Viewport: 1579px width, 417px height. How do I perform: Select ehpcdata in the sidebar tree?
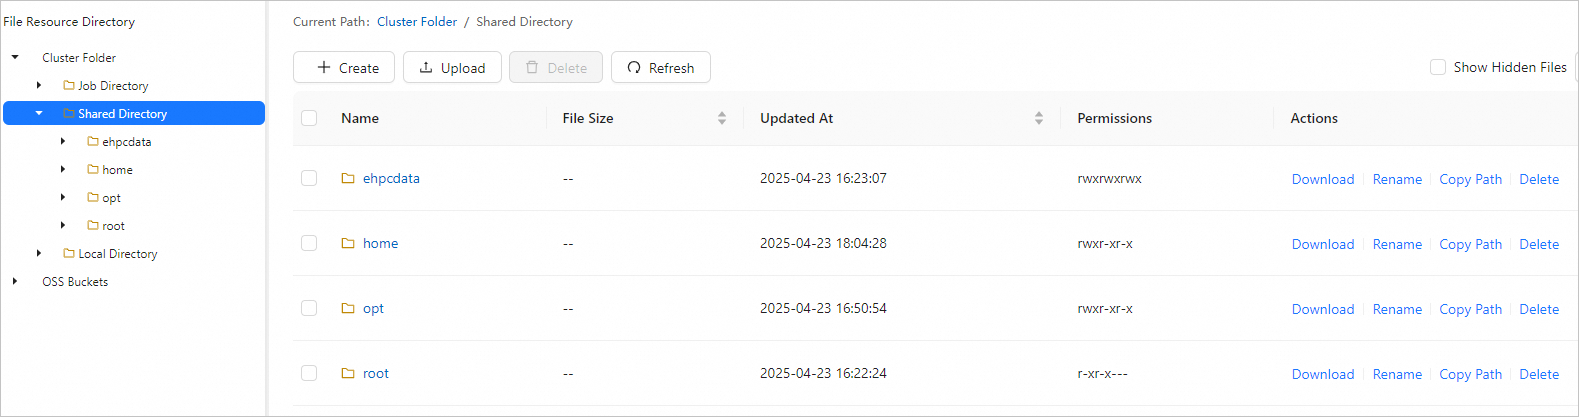point(126,142)
